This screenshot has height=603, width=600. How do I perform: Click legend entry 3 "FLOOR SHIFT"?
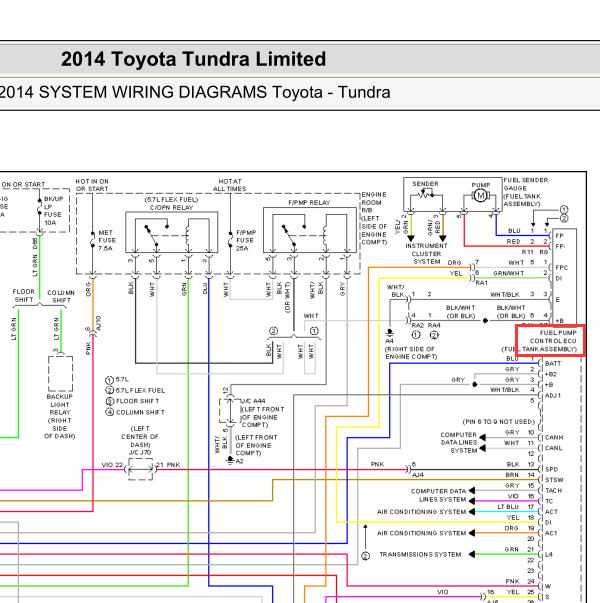pyautogui.click(x=132, y=401)
